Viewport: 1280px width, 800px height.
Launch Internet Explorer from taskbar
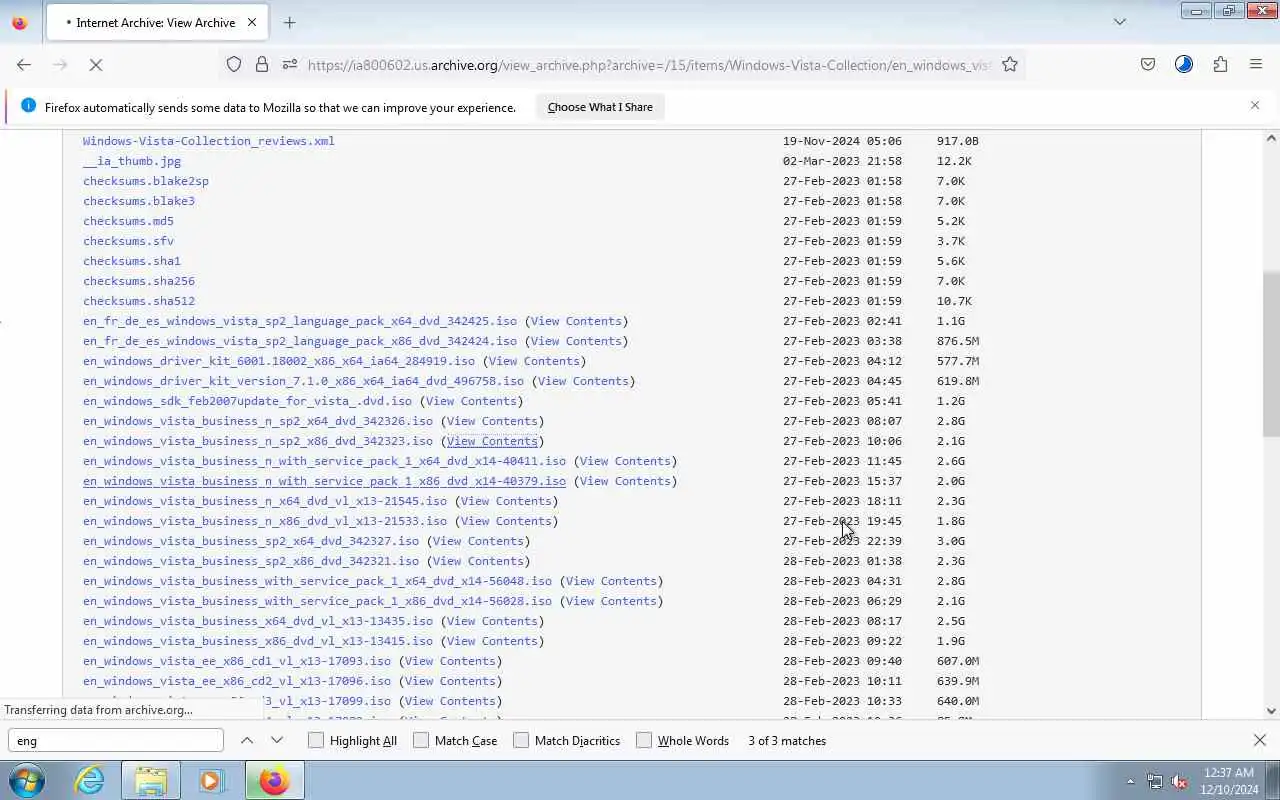coord(90,780)
